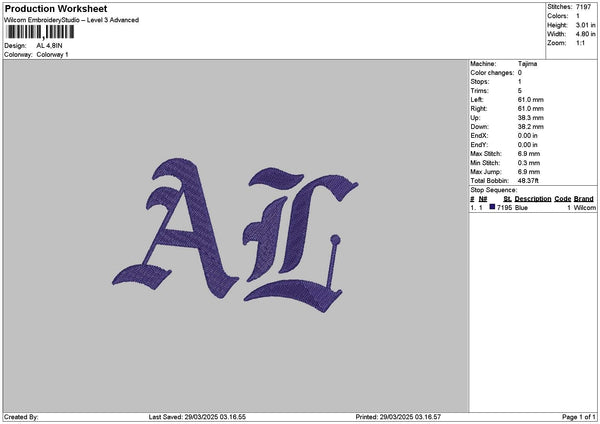The image size is (600, 424).
Task: Click the St. column header
Action: click(x=508, y=199)
